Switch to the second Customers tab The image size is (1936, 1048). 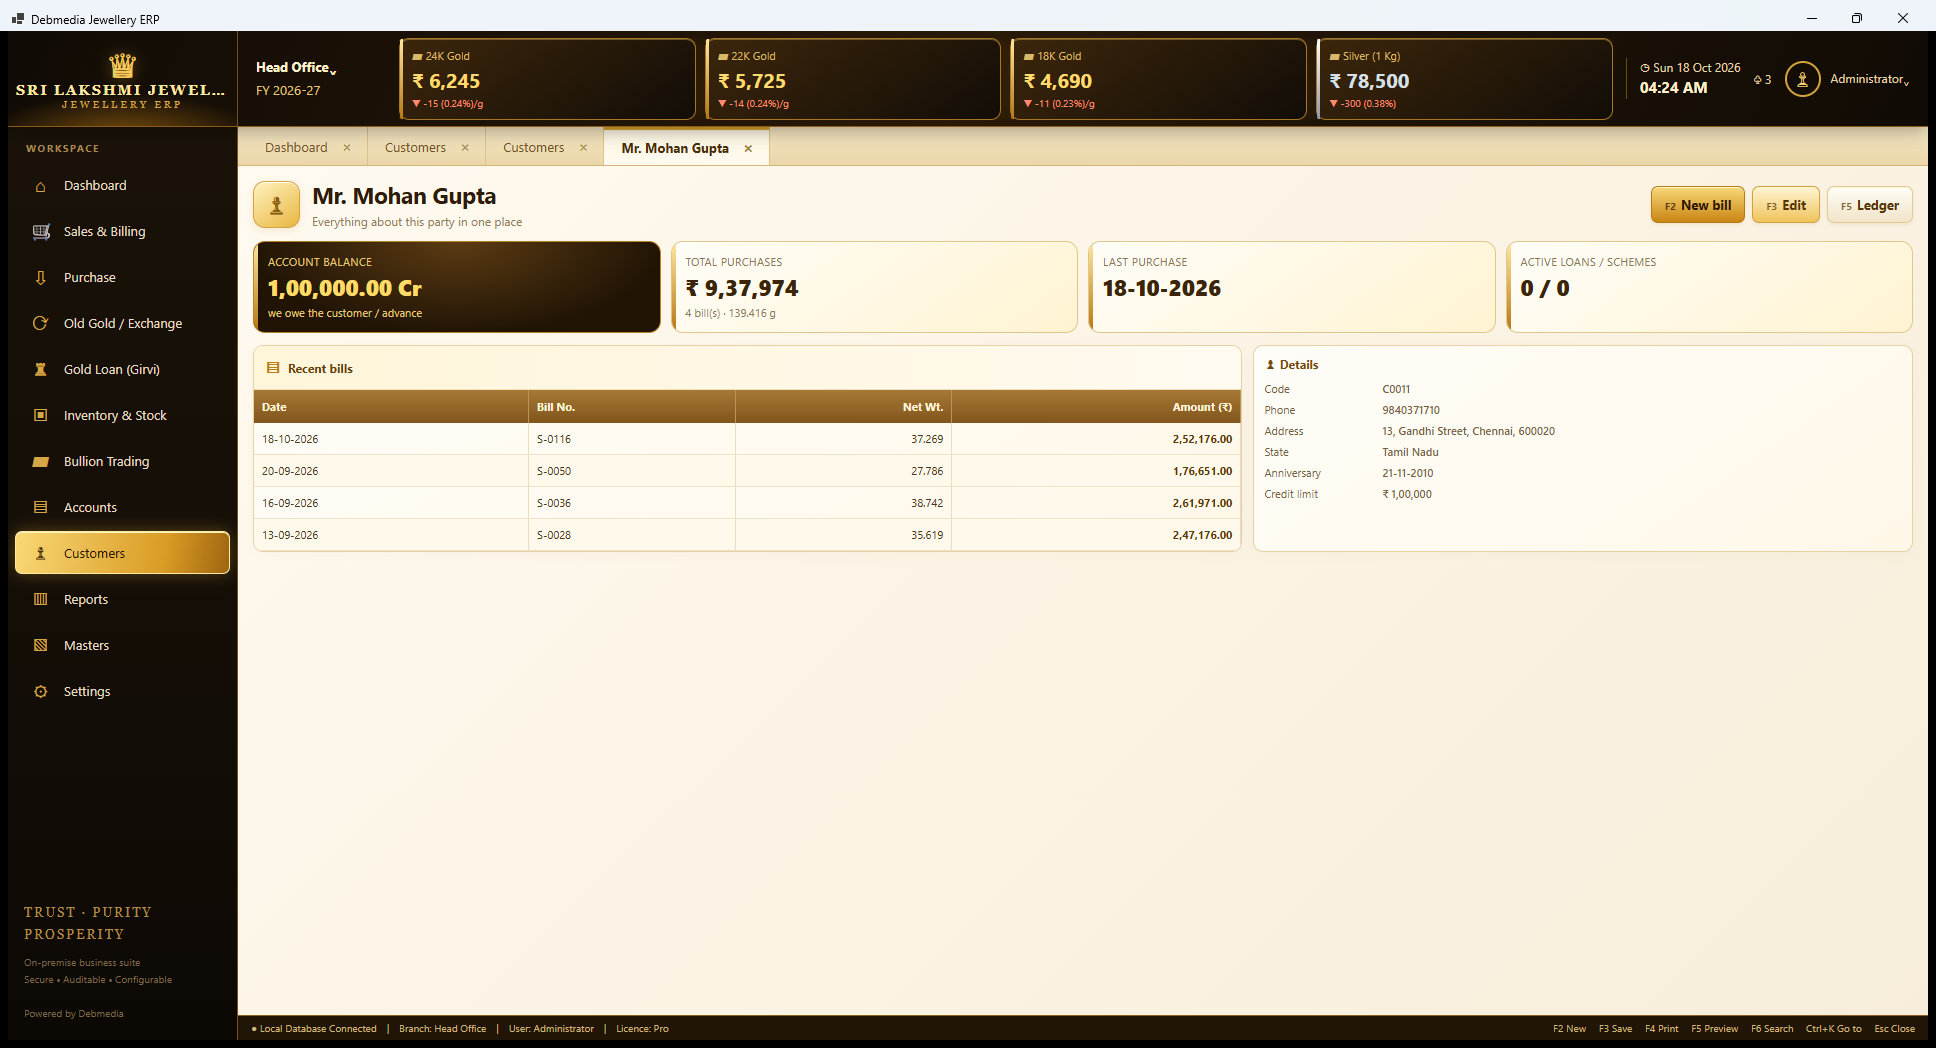coord(533,148)
